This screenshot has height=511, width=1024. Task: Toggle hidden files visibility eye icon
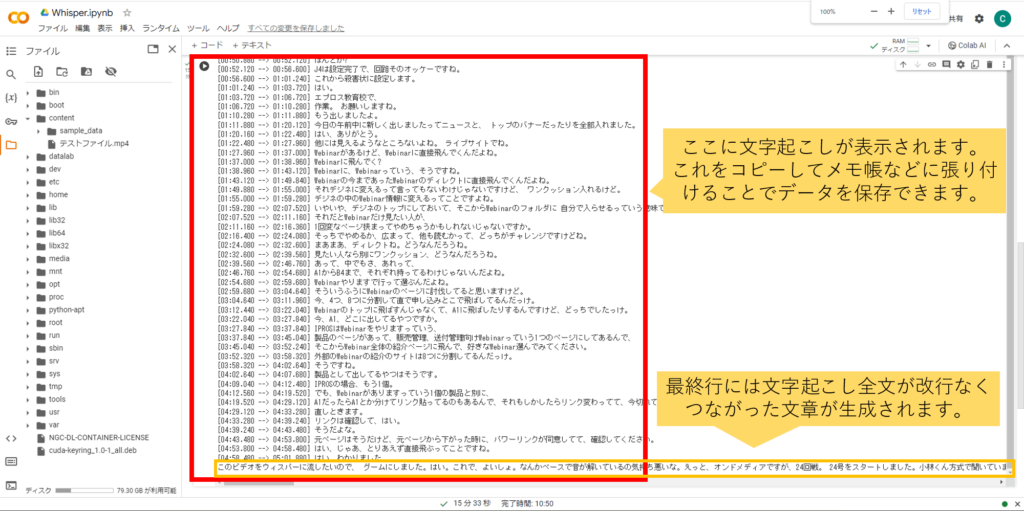pyautogui.click(x=110, y=72)
